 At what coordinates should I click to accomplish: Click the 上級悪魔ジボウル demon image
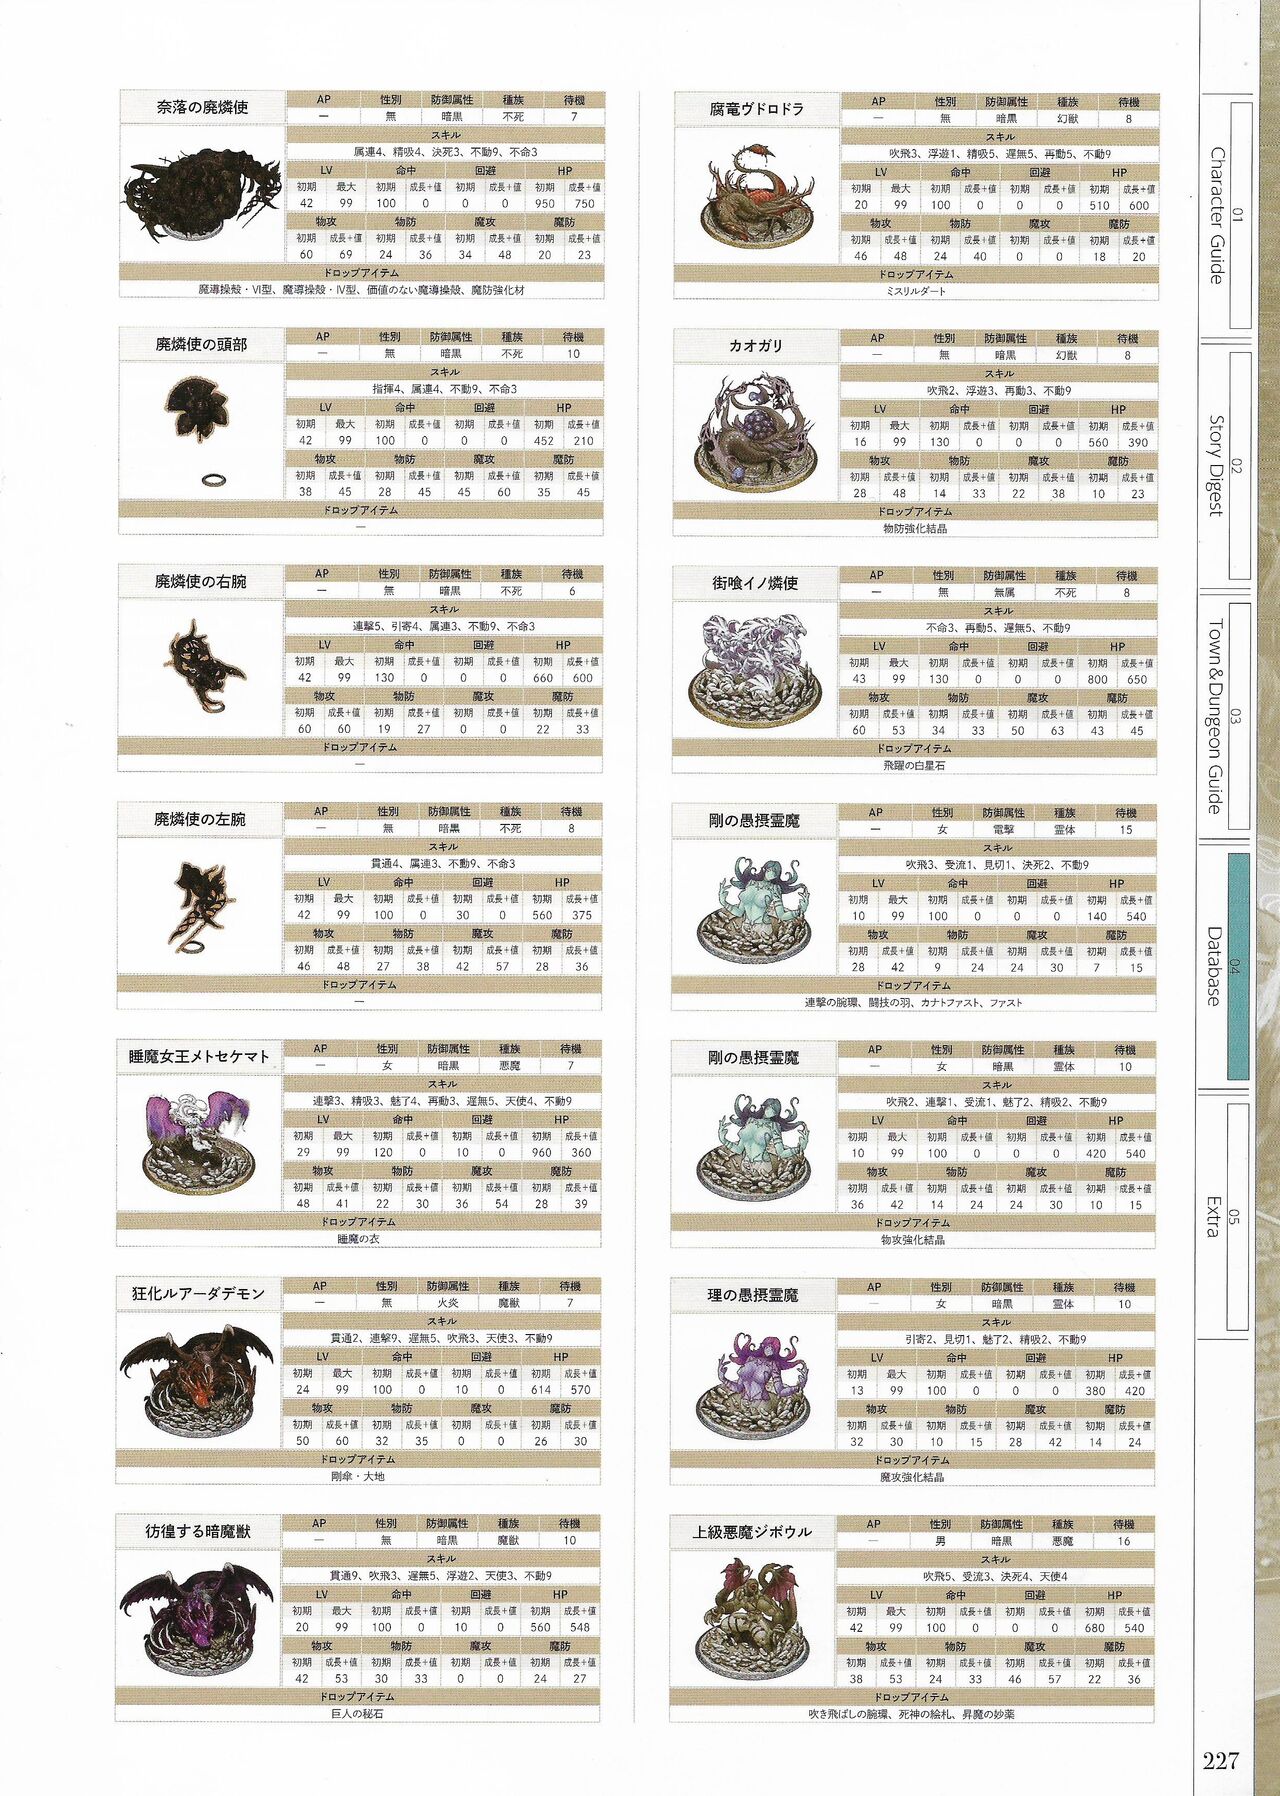(752, 1619)
